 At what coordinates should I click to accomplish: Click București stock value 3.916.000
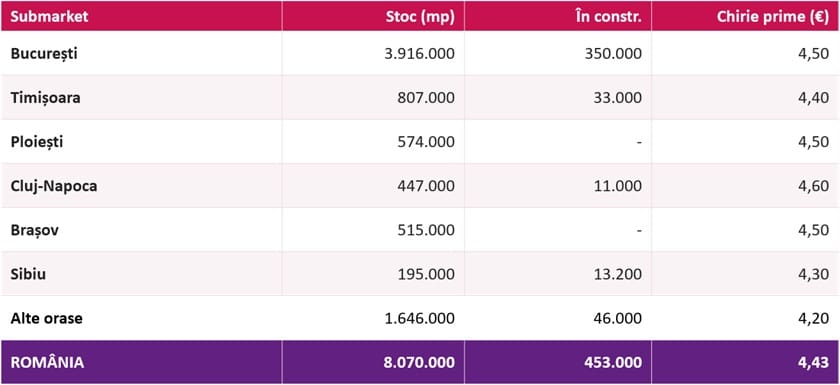tap(419, 54)
